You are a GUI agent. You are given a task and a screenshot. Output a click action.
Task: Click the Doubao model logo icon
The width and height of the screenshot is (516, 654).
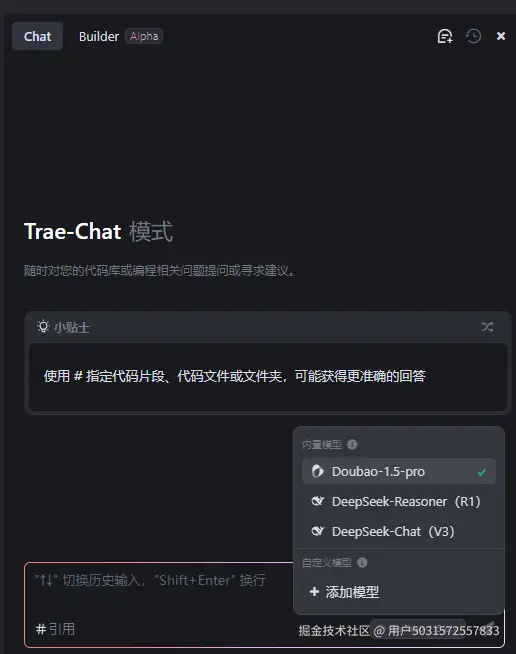coord(317,471)
